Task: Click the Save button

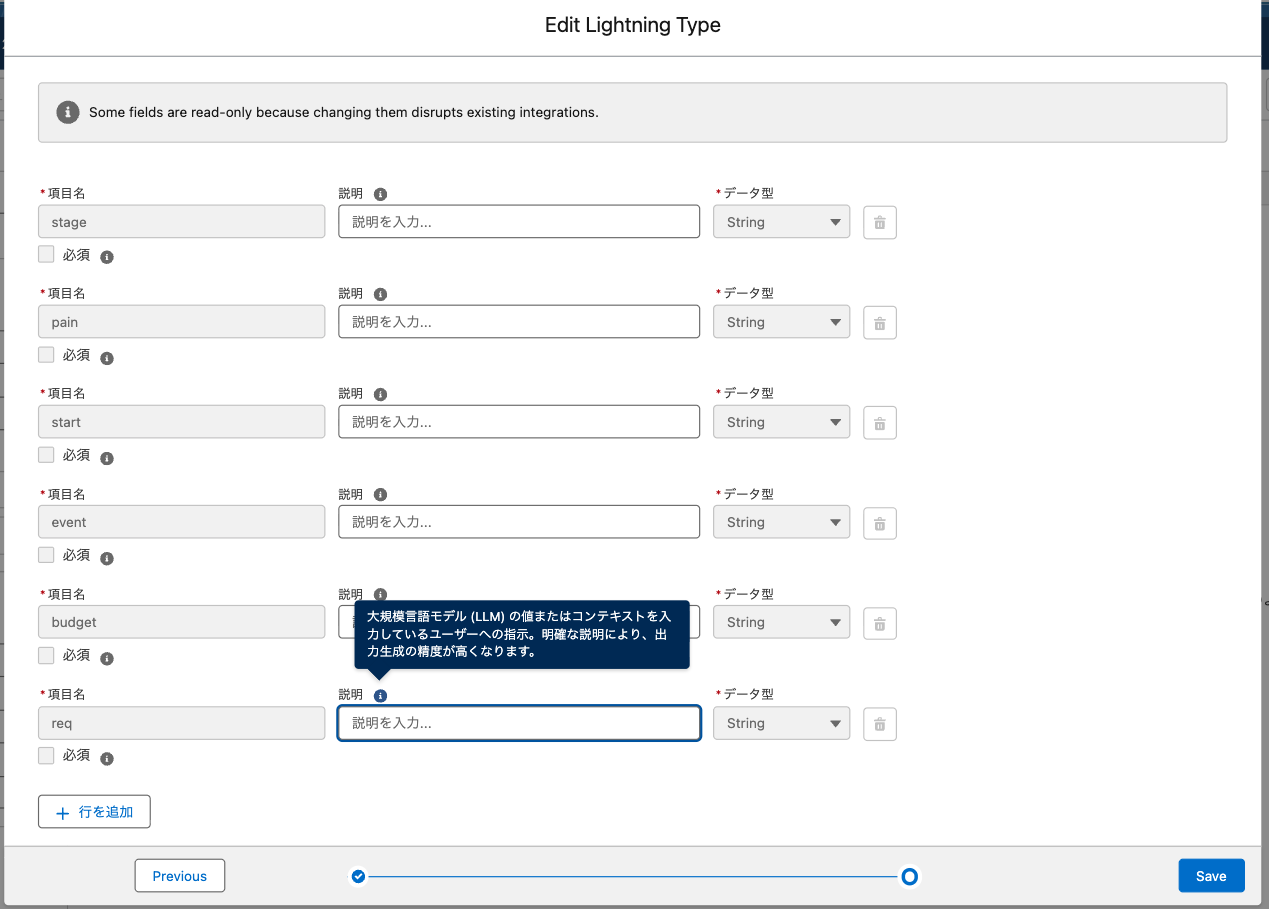Action: [1210, 876]
